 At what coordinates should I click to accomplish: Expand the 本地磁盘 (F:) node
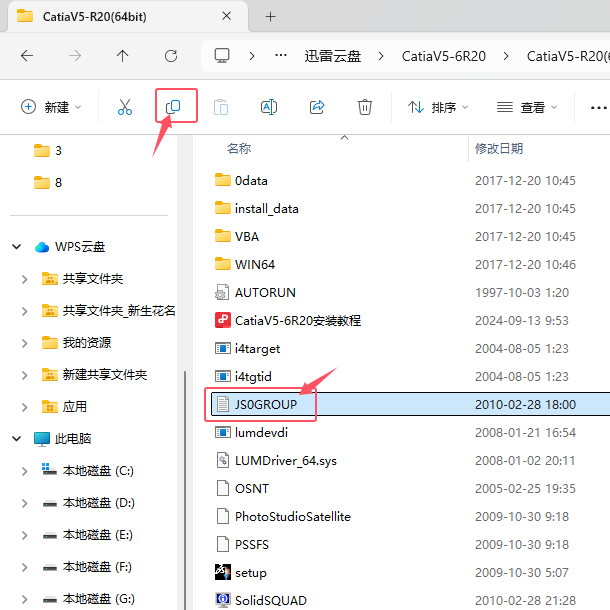point(25,567)
